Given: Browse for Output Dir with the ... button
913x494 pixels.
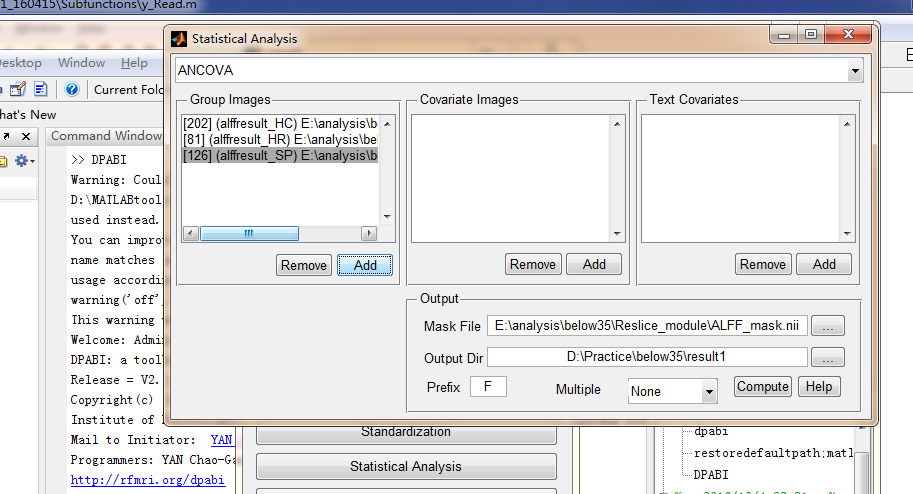Looking at the screenshot, I should (x=827, y=358).
